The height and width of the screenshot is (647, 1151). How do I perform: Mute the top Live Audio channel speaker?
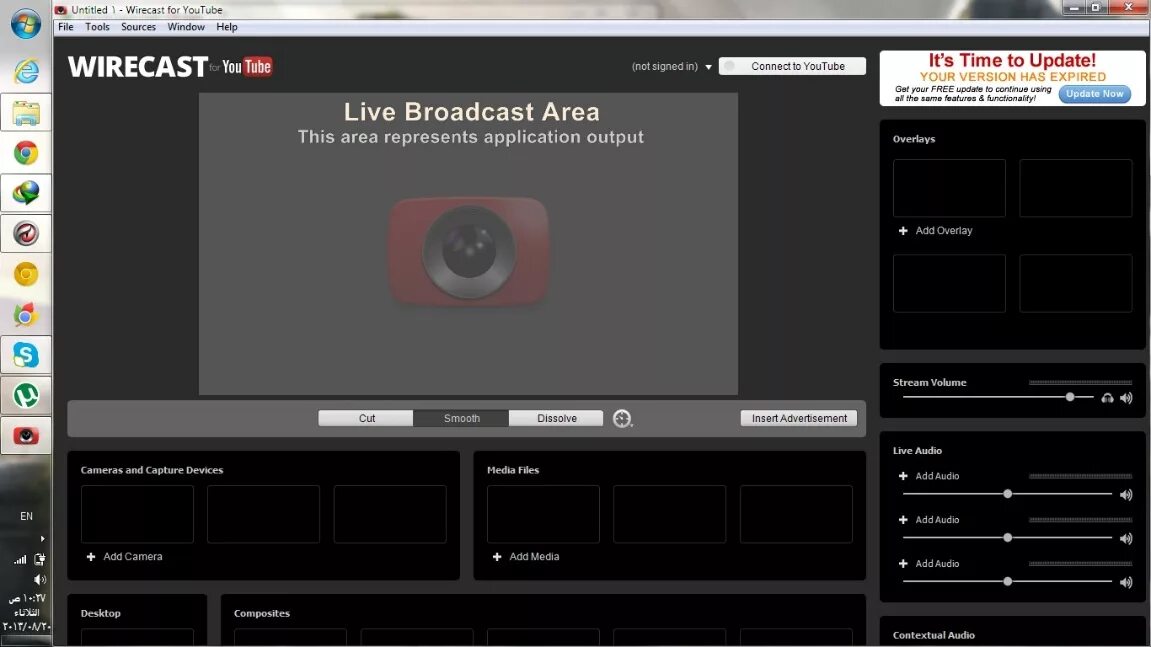tap(1126, 495)
